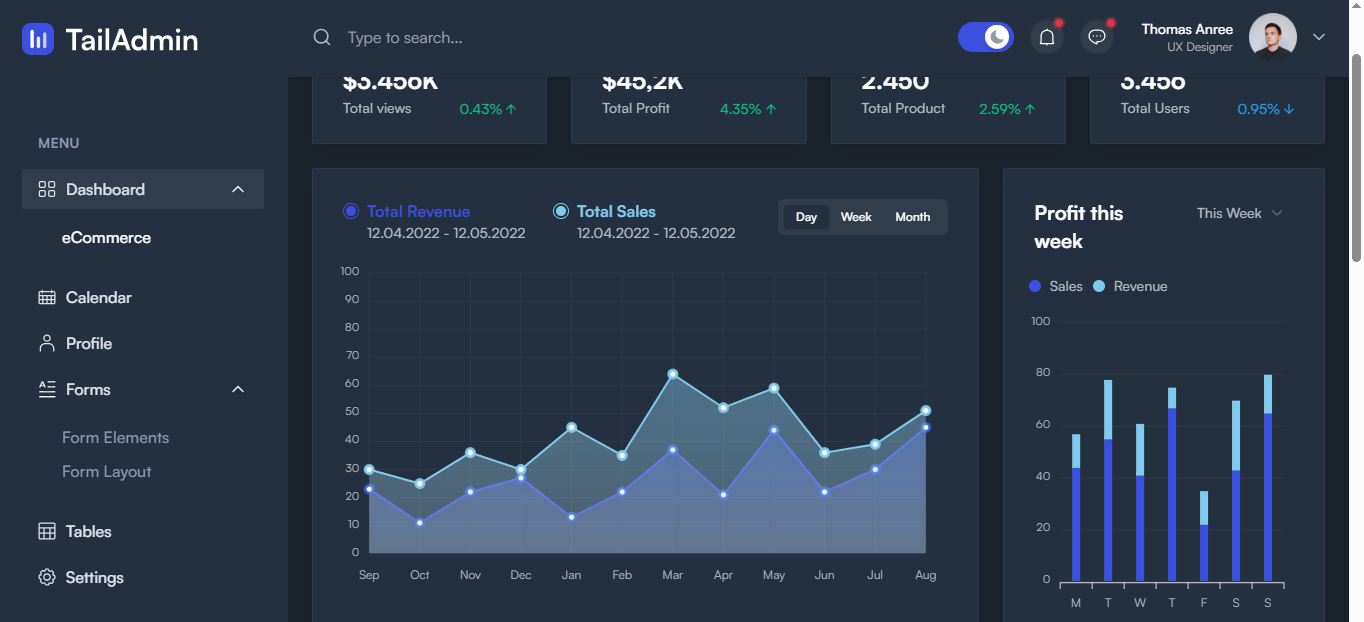Select the Total Sales radio indicator
The width and height of the screenshot is (1364, 622).
(561, 210)
